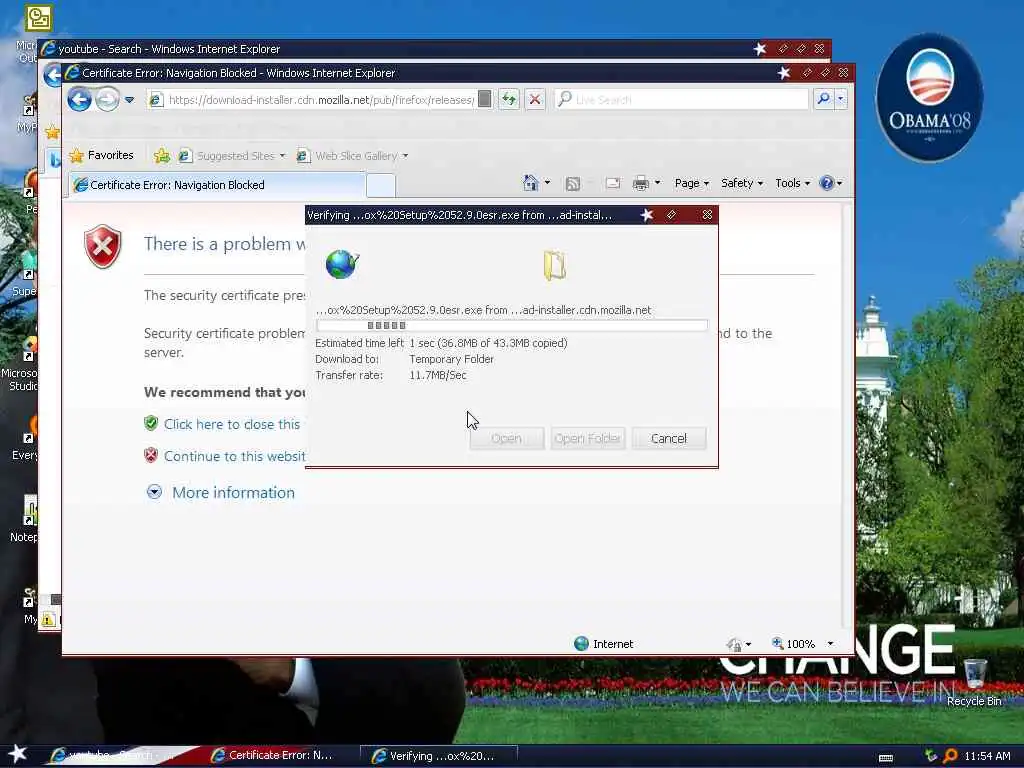The height and width of the screenshot is (768, 1024).
Task: Open the Favorites star button
Action: tap(101, 155)
